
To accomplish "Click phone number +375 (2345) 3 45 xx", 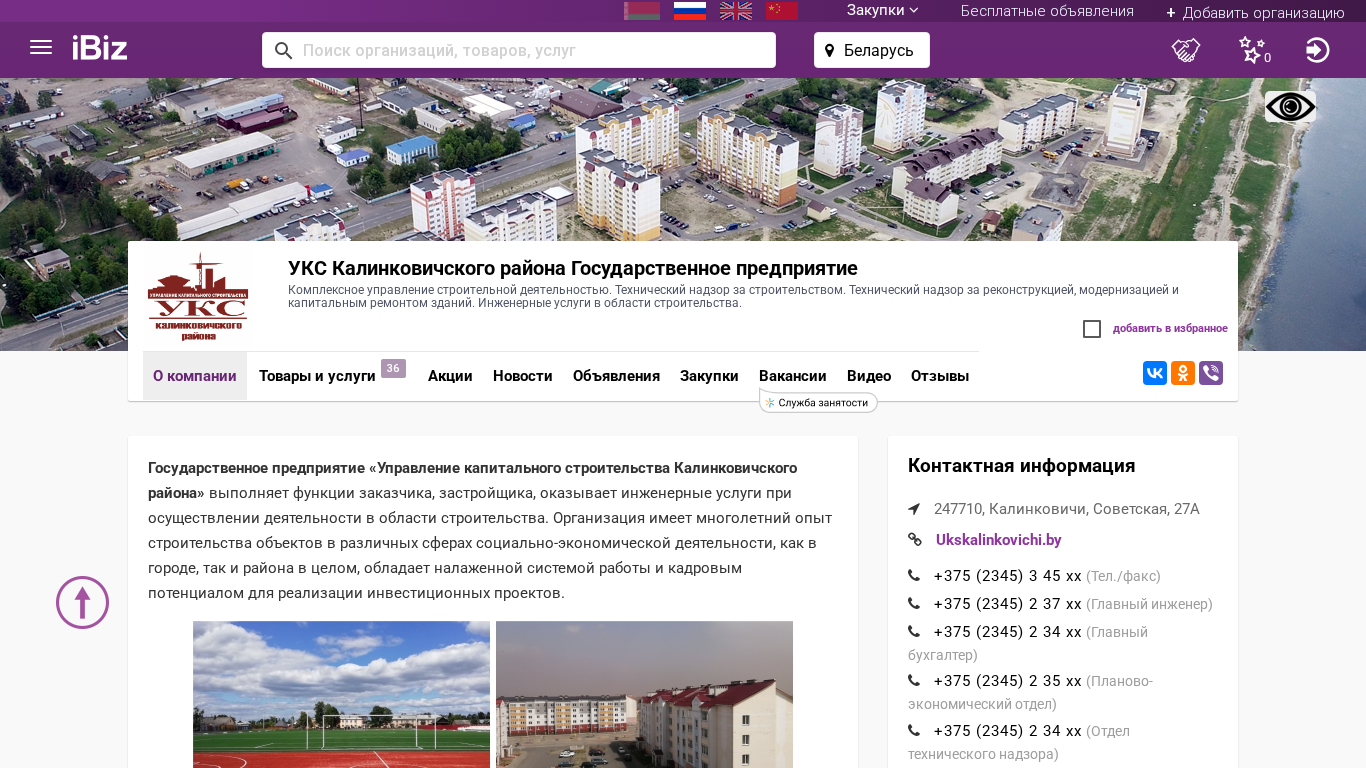I will [x=1008, y=576].
